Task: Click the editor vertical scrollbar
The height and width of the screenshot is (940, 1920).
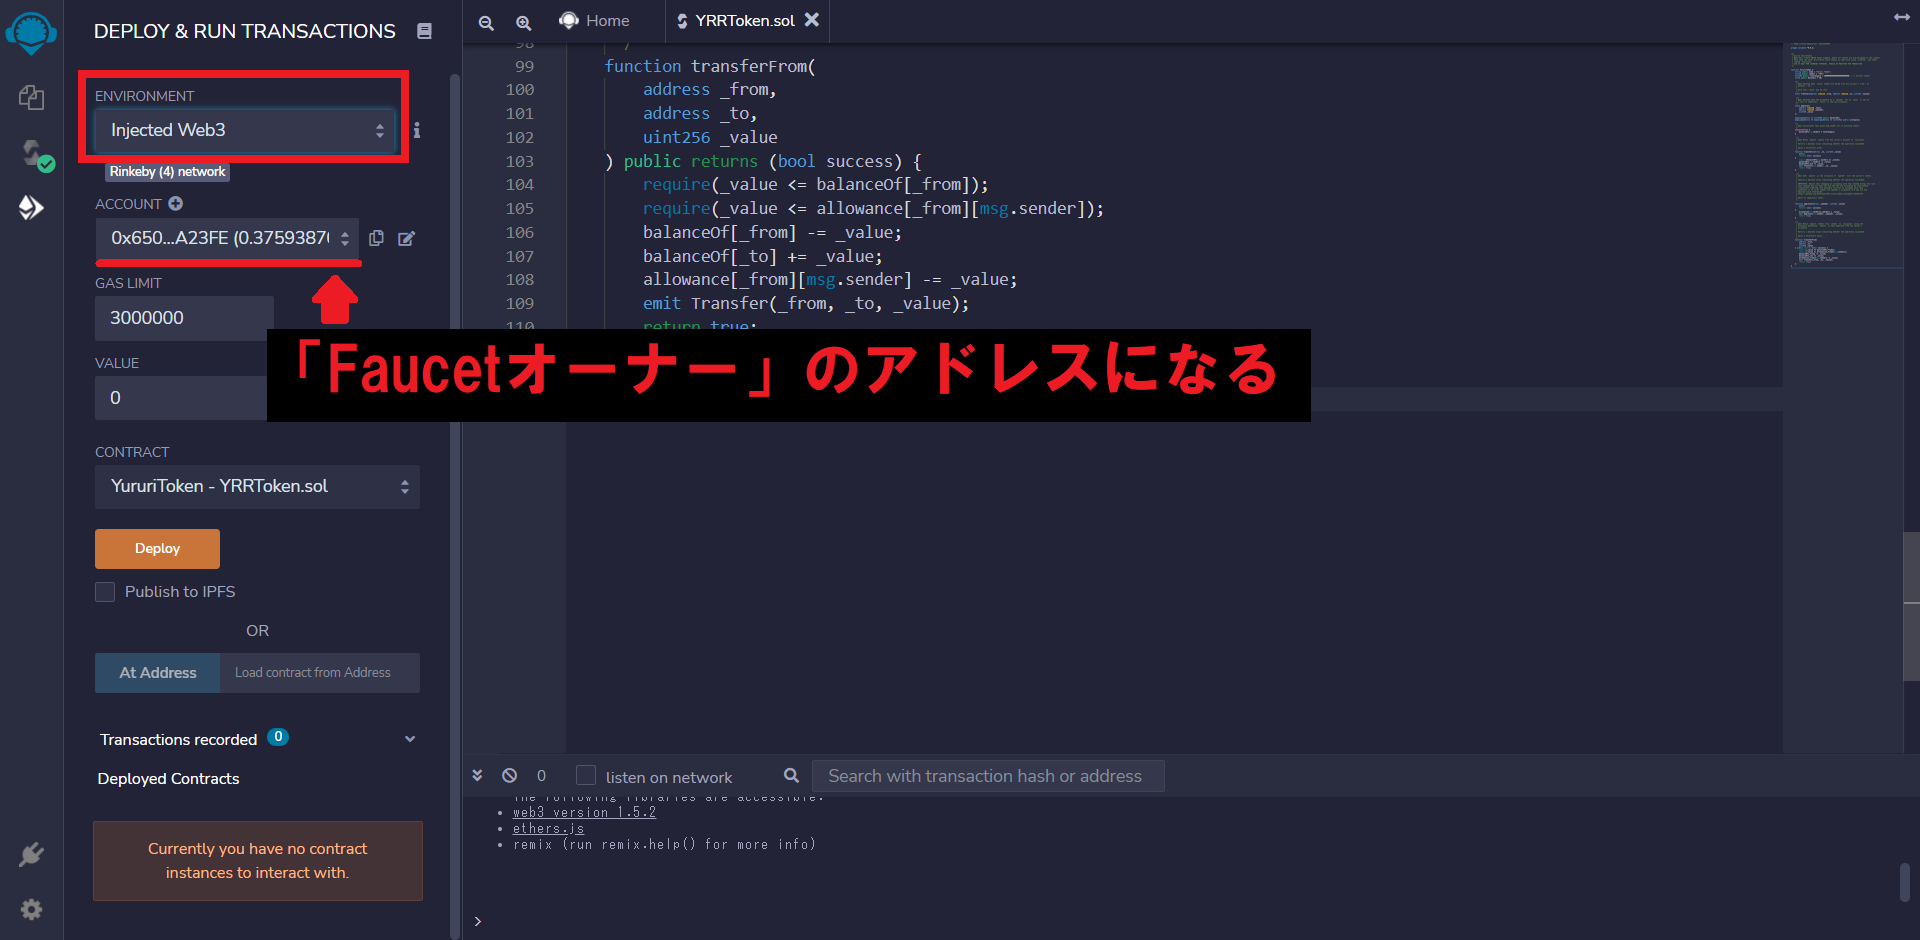Action: 1911,606
